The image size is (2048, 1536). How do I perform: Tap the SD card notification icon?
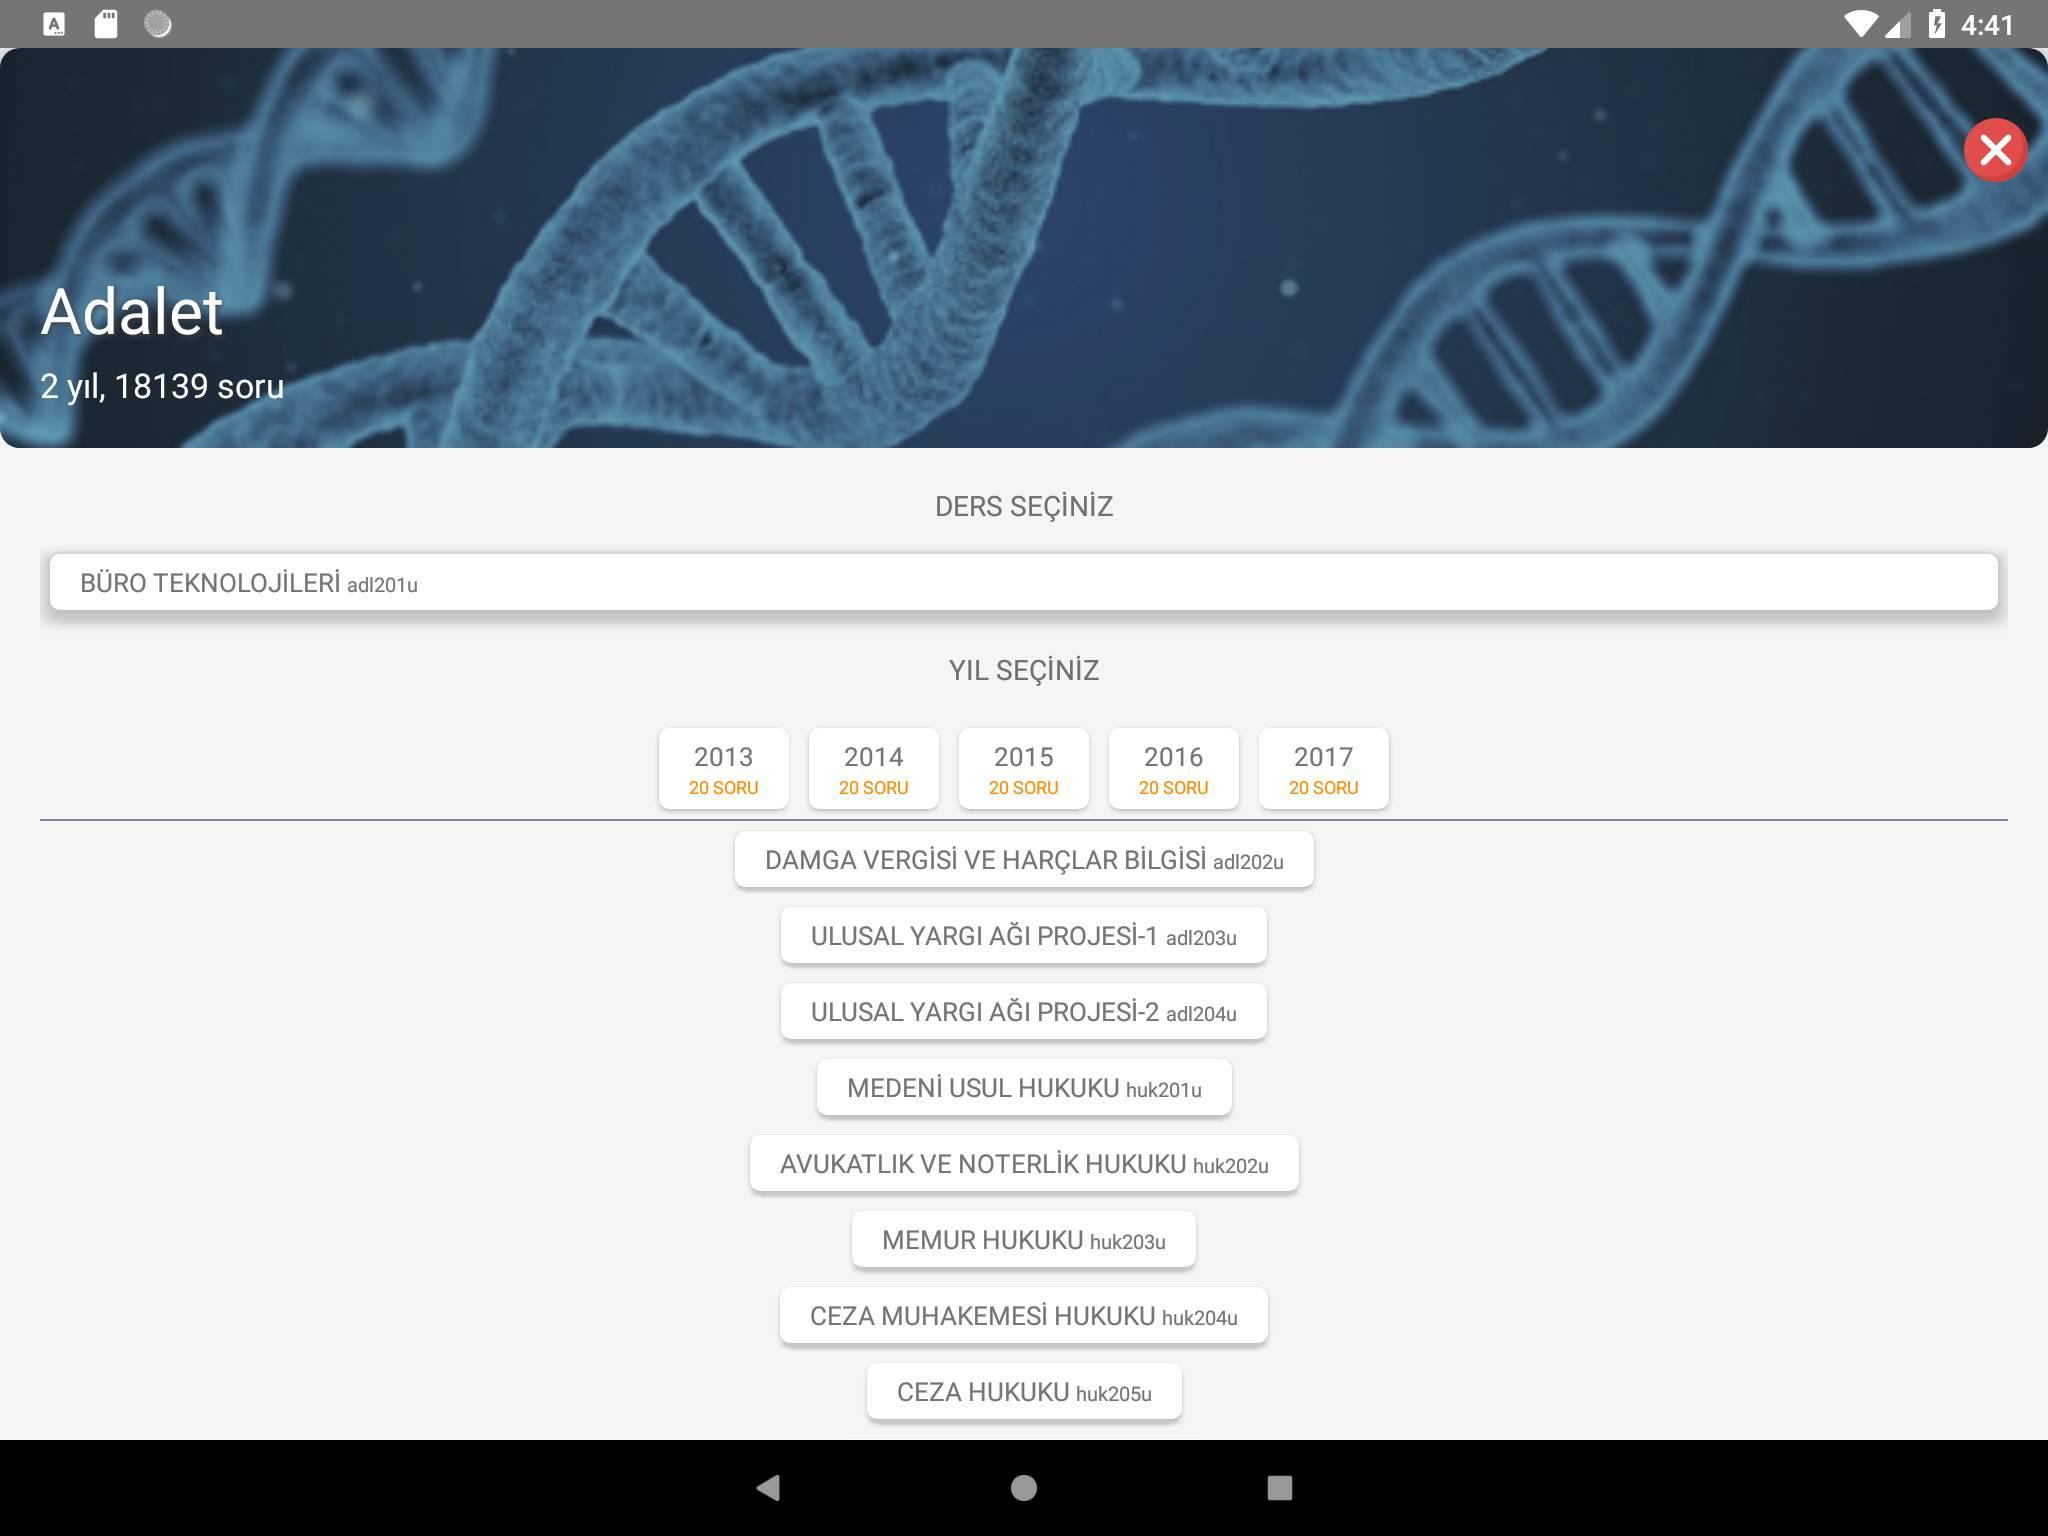tap(106, 24)
